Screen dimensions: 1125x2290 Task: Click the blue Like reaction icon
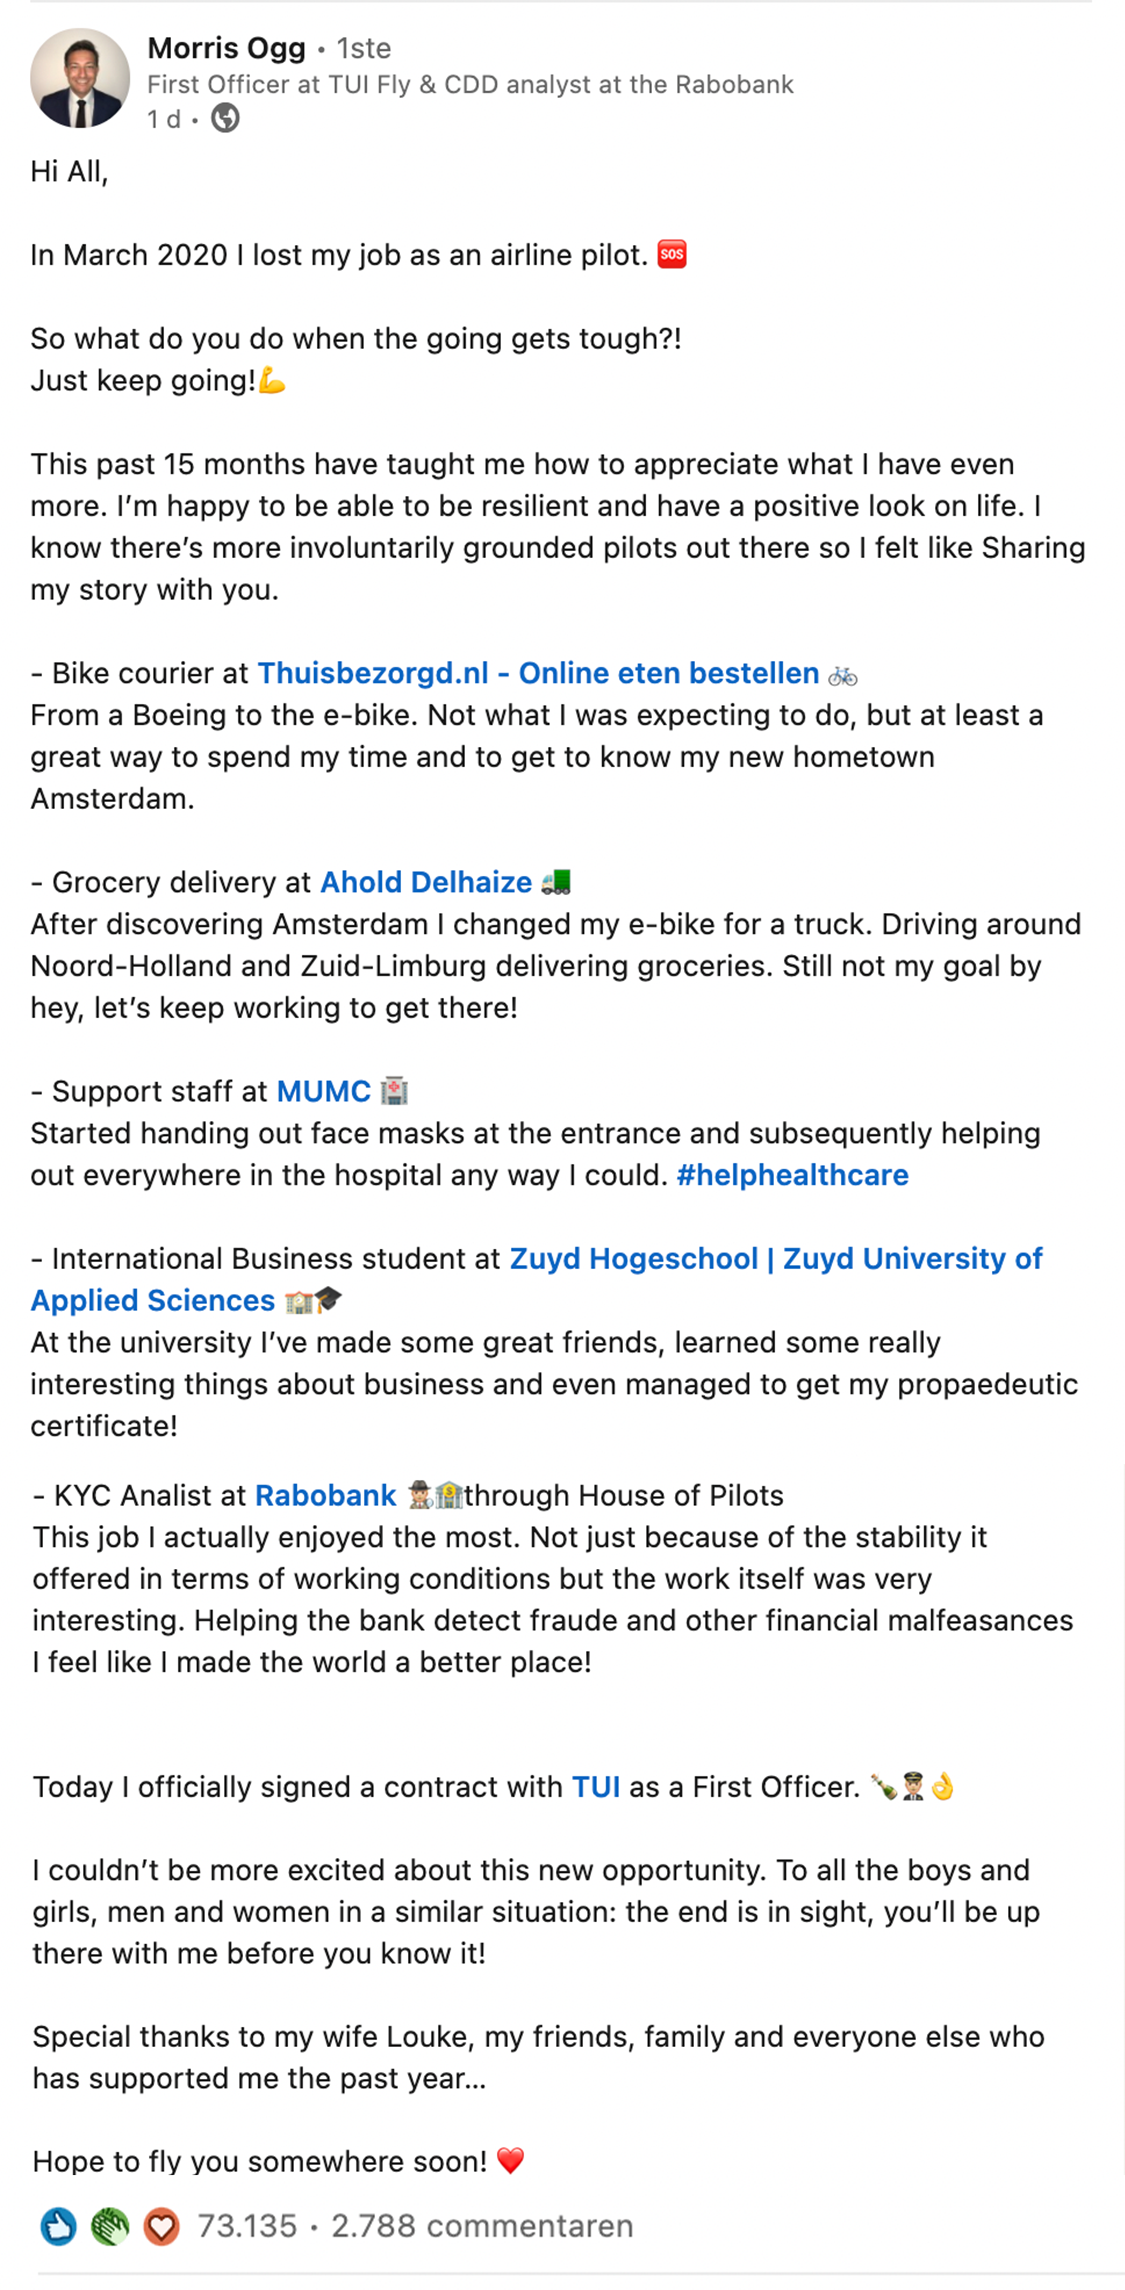[58, 2227]
